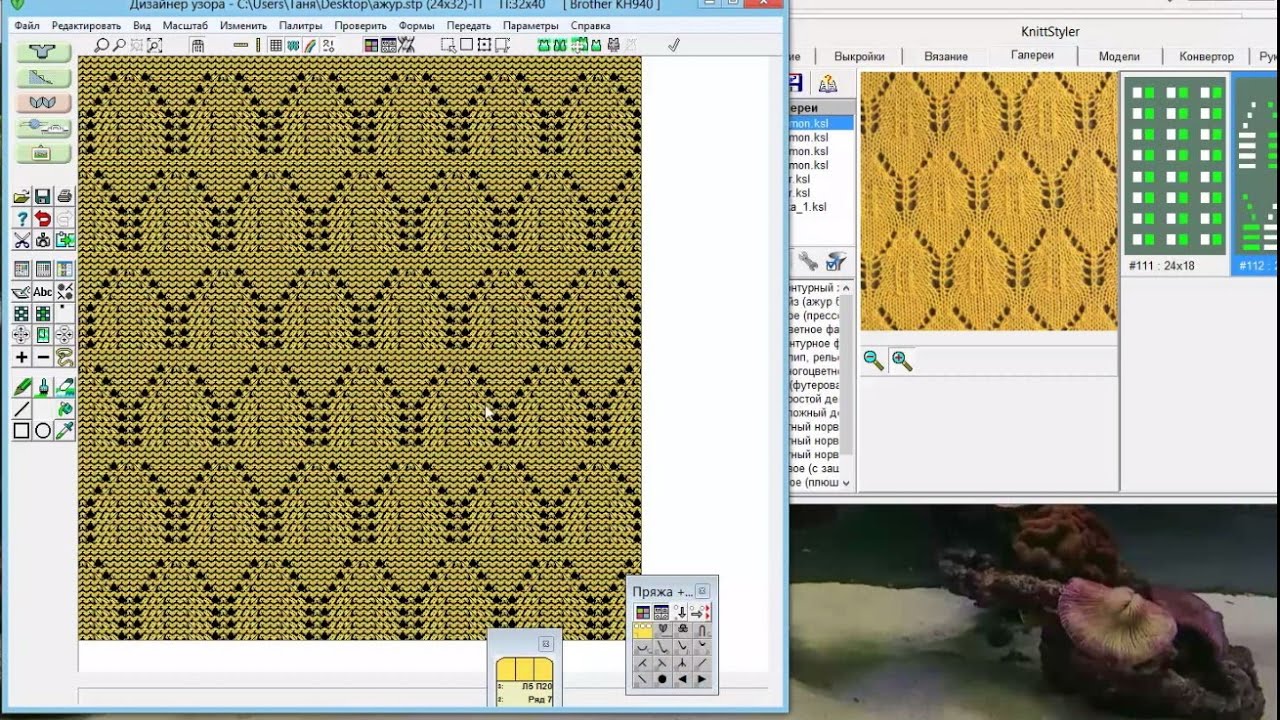Viewport: 1280px width, 720px height.
Task: Open the Редактировать menu
Action: pos(86,25)
